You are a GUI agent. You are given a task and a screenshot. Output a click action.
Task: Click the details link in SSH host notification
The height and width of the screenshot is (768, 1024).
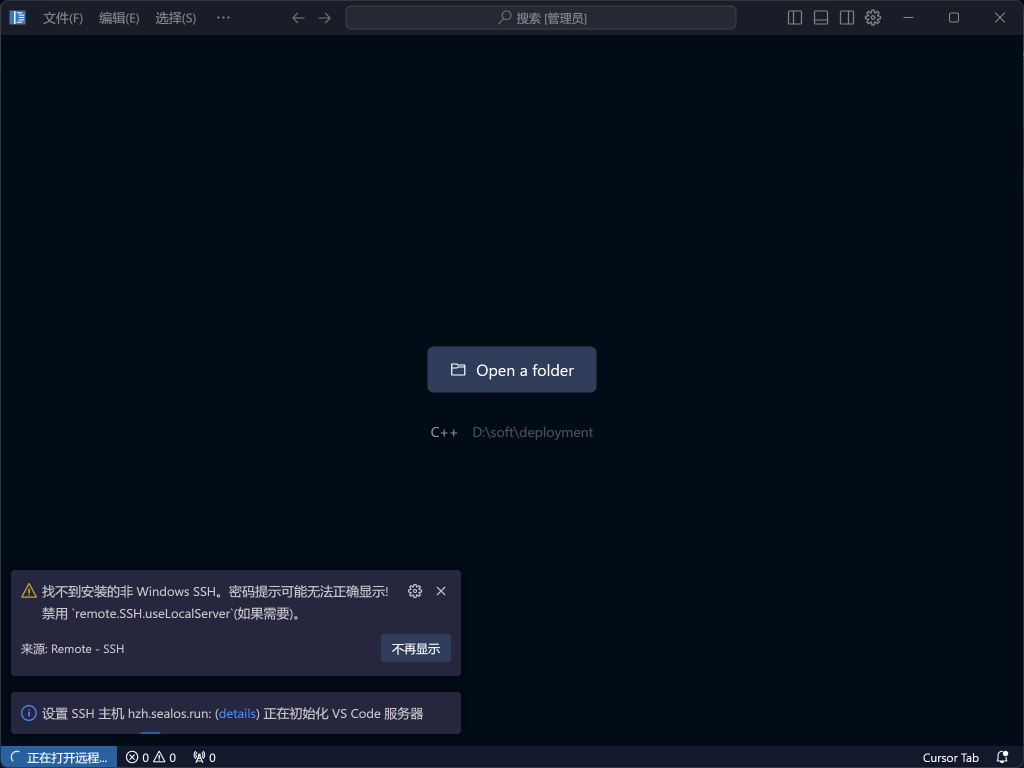pyautogui.click(x=237, y=713)
